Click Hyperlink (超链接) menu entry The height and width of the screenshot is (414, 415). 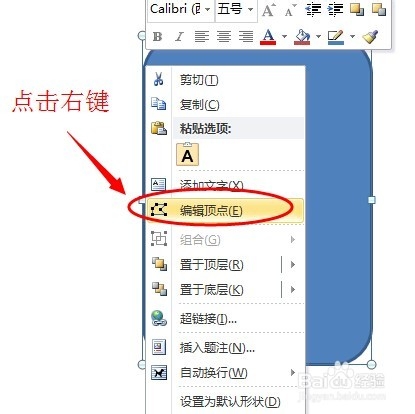click(225, 319)
